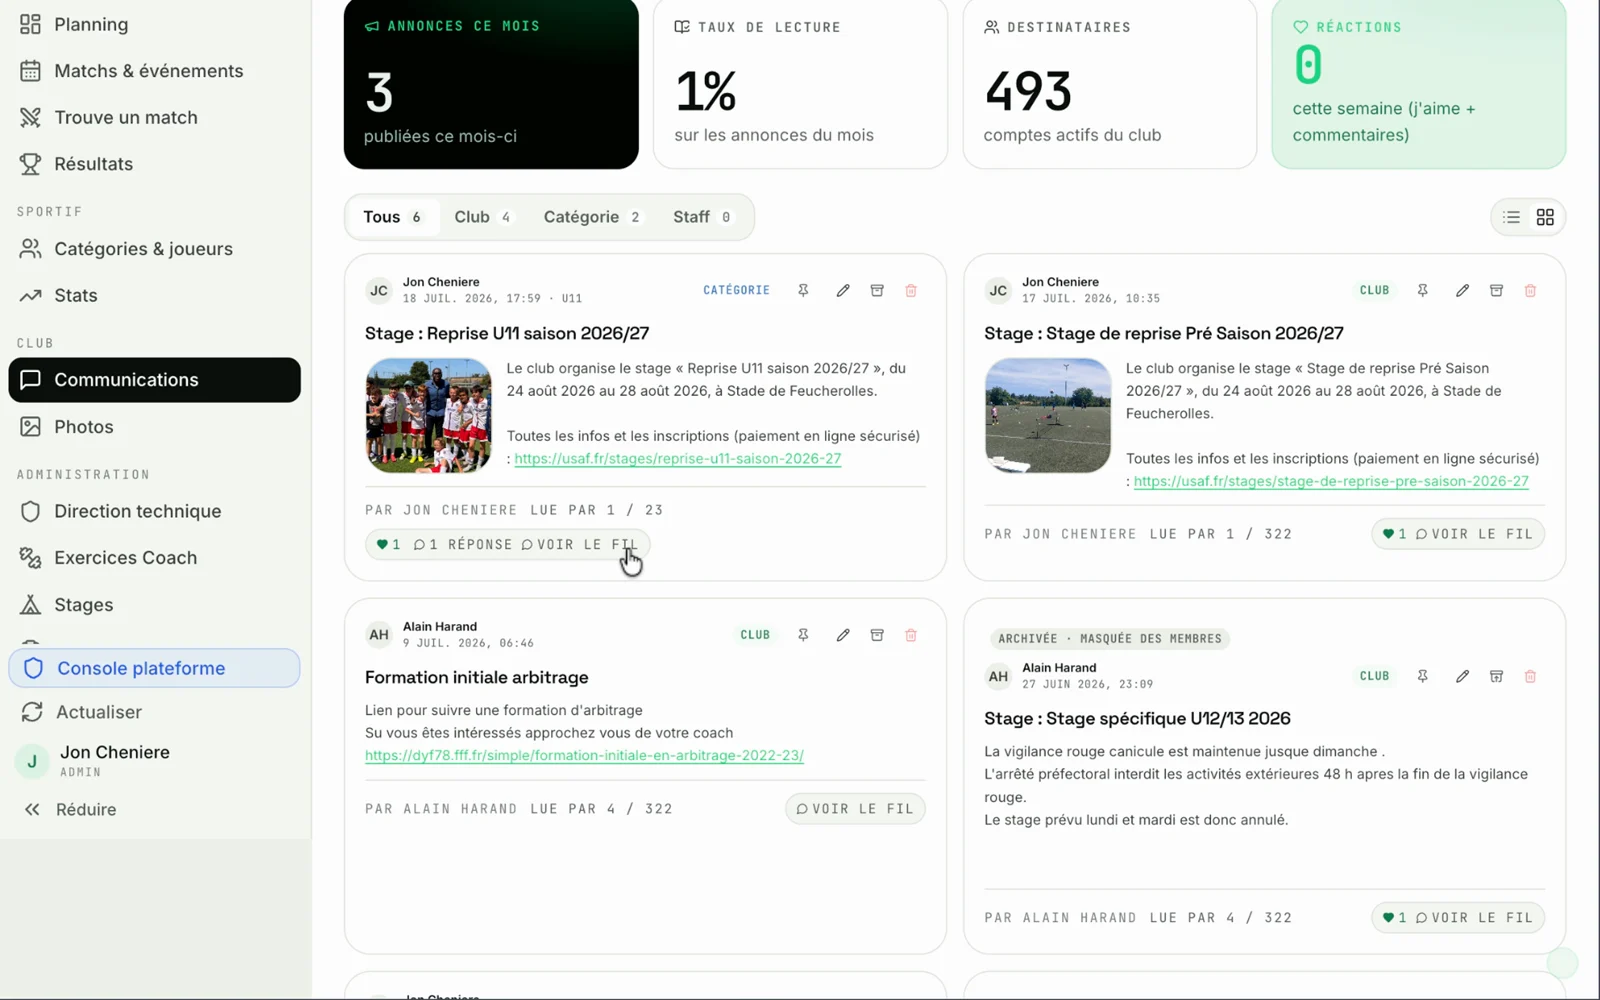Click the heart like count on Reprise U11 card

coord(388,545)
